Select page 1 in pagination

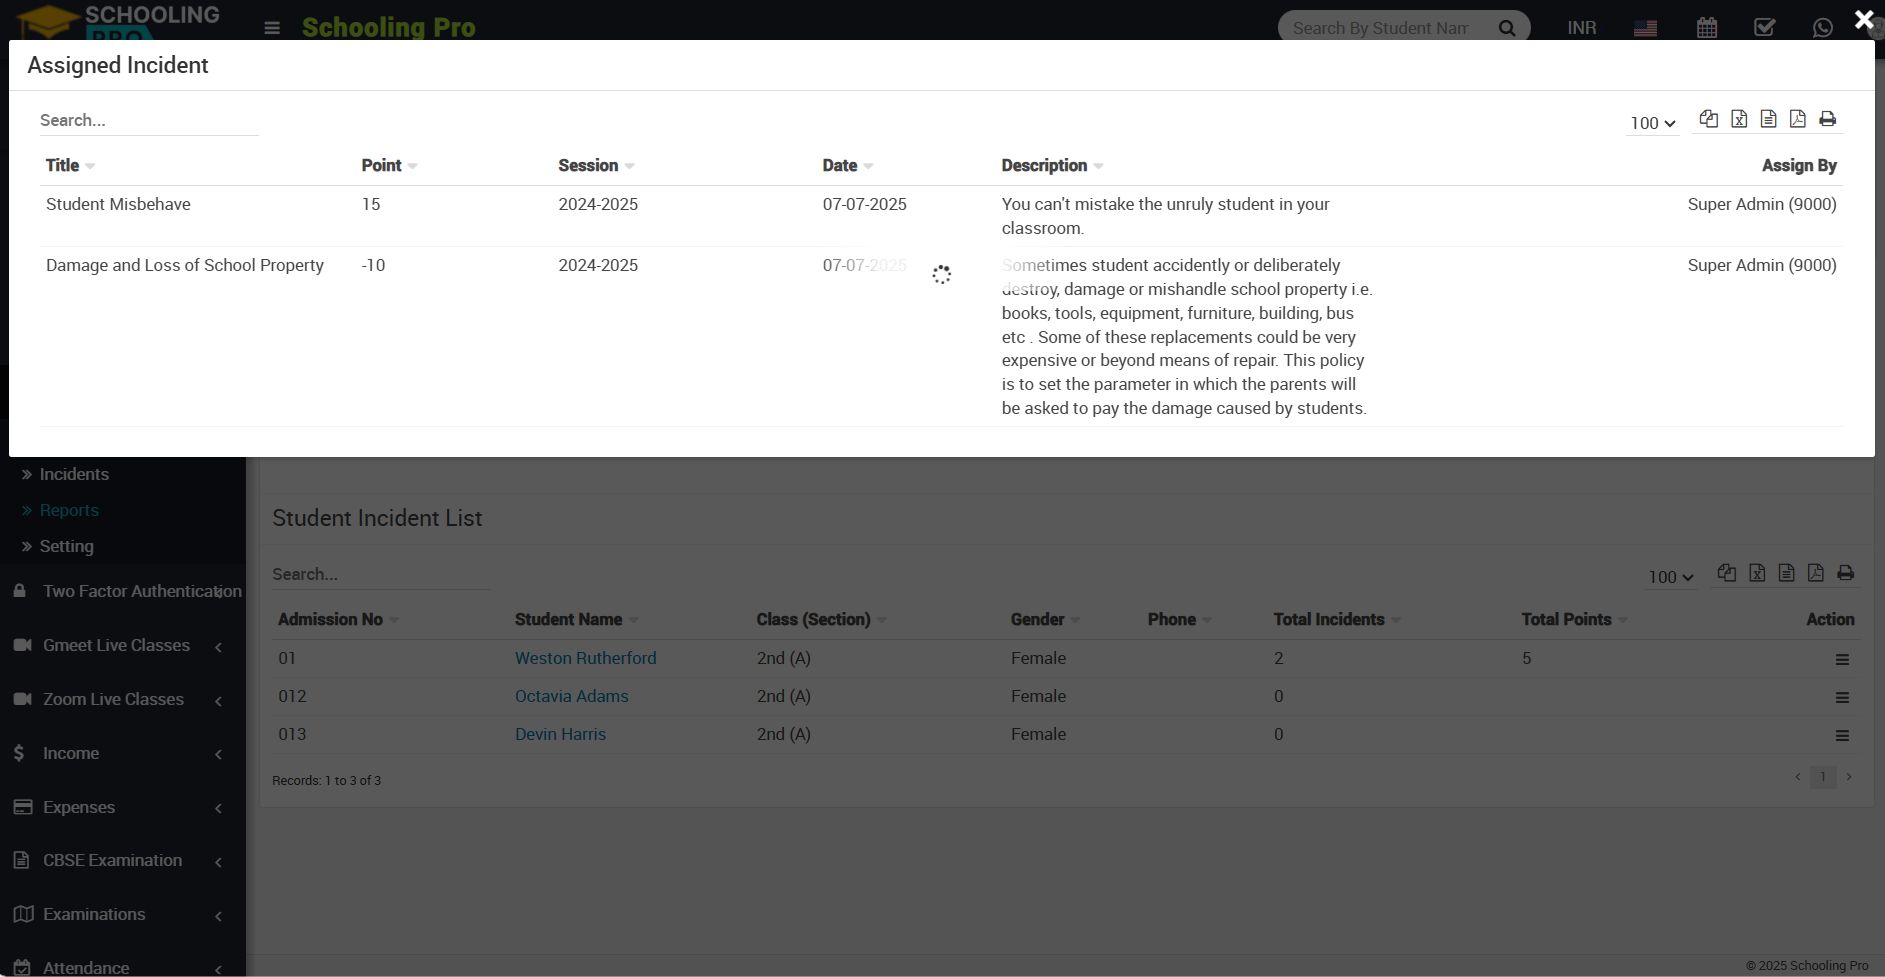[1823, 777]
